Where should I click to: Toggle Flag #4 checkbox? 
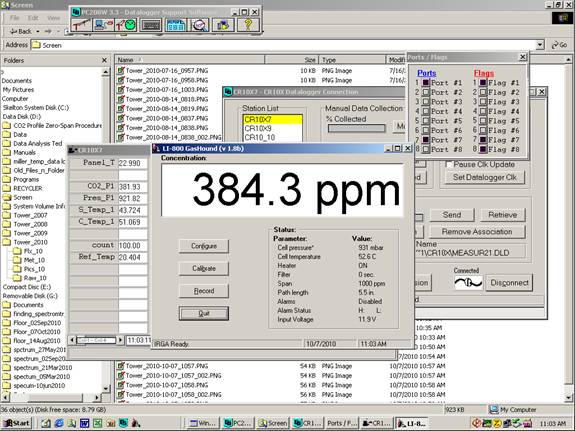pyautogui.click(x=483, y=111)
